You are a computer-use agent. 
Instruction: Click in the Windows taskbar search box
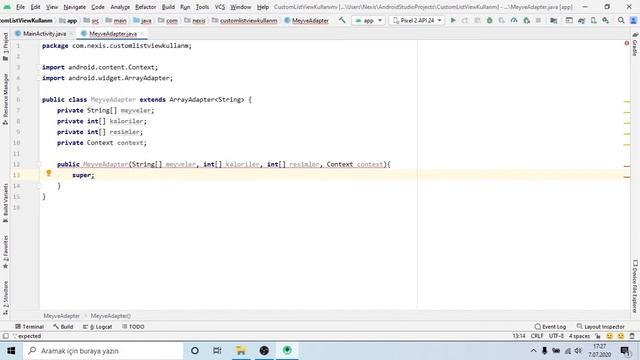point(104,351)
